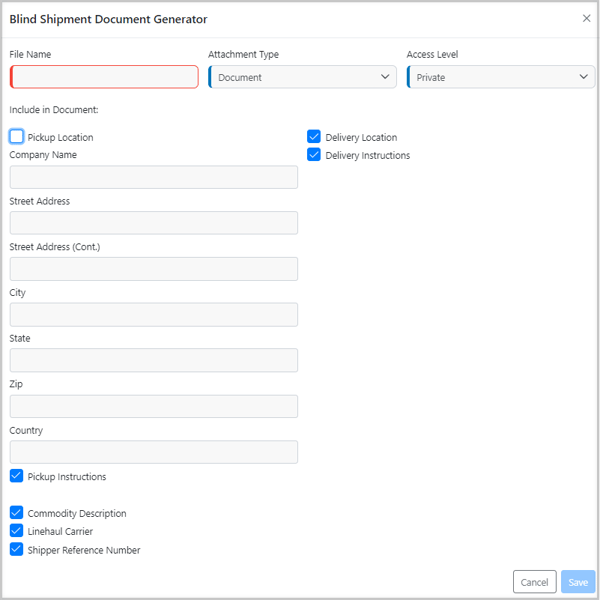This screenshot has width=600, height=600.
Task: Uncheck the Linehaul Carrier checkbox
Action: tap(16, 531)
